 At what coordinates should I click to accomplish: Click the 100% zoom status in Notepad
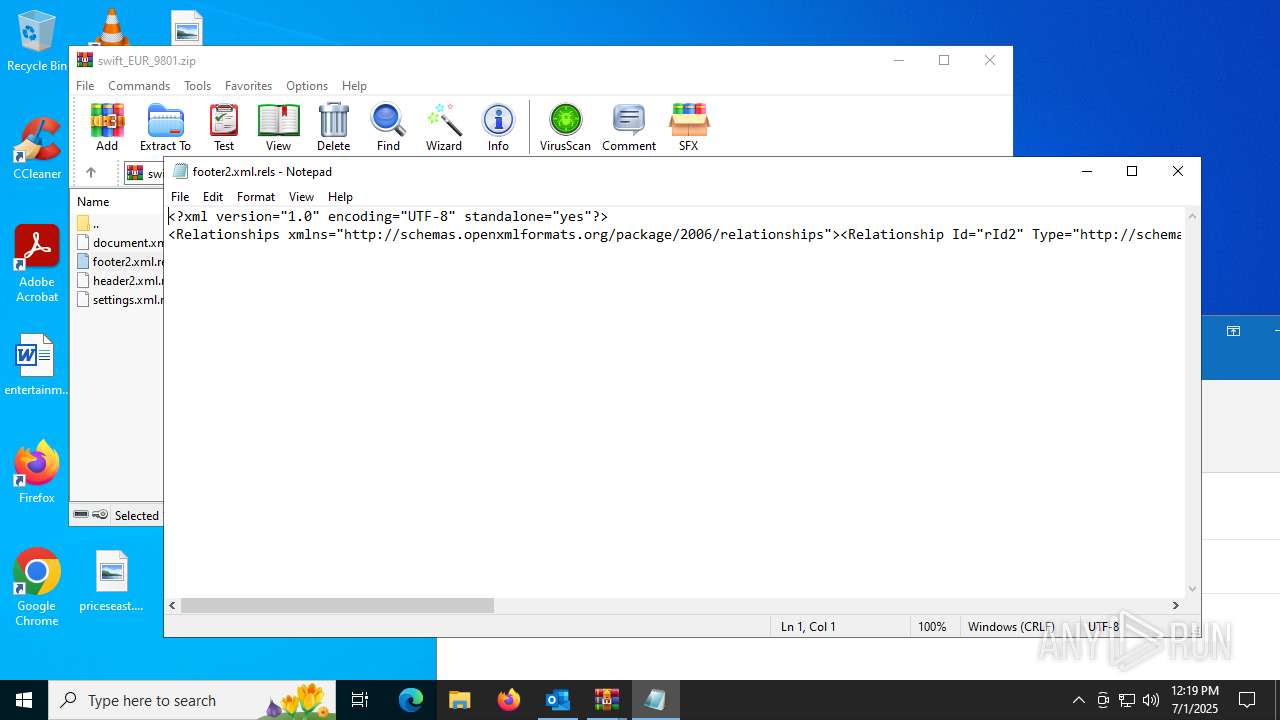(932, 627)
